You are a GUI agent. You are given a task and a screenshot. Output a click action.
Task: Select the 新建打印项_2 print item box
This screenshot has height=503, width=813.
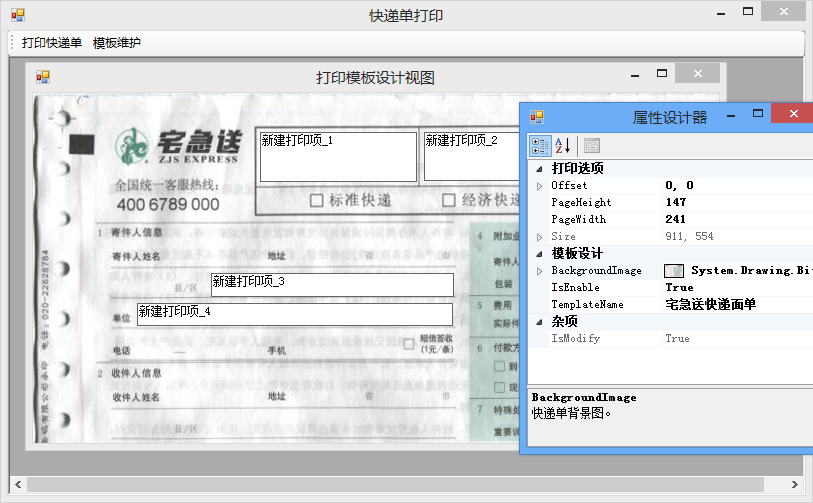472,157
